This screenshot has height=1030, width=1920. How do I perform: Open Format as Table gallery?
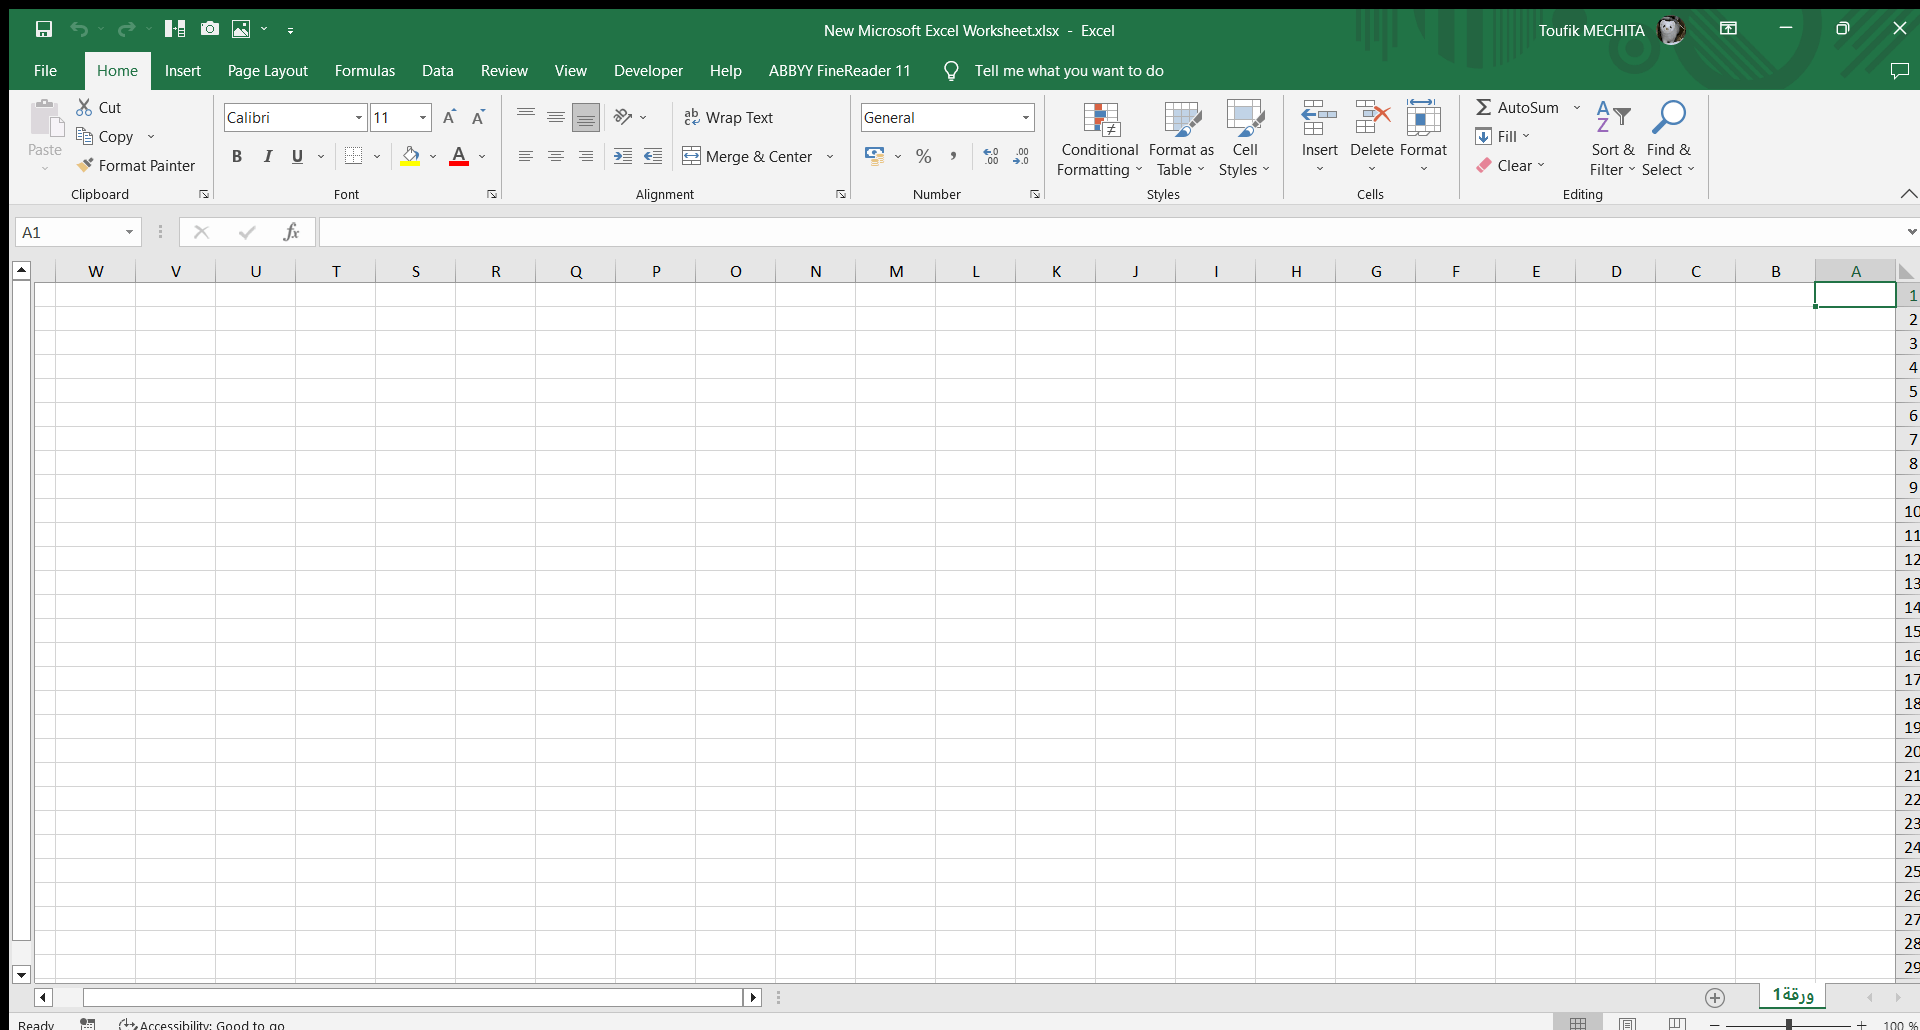(1181, 139)
